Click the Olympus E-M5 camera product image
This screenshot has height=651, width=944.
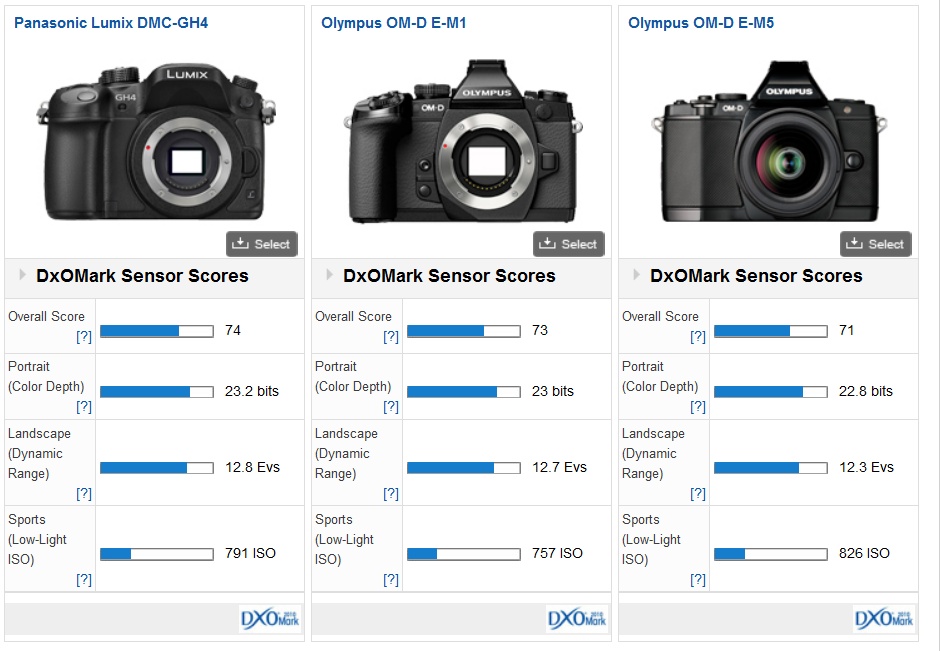(769, 141)
